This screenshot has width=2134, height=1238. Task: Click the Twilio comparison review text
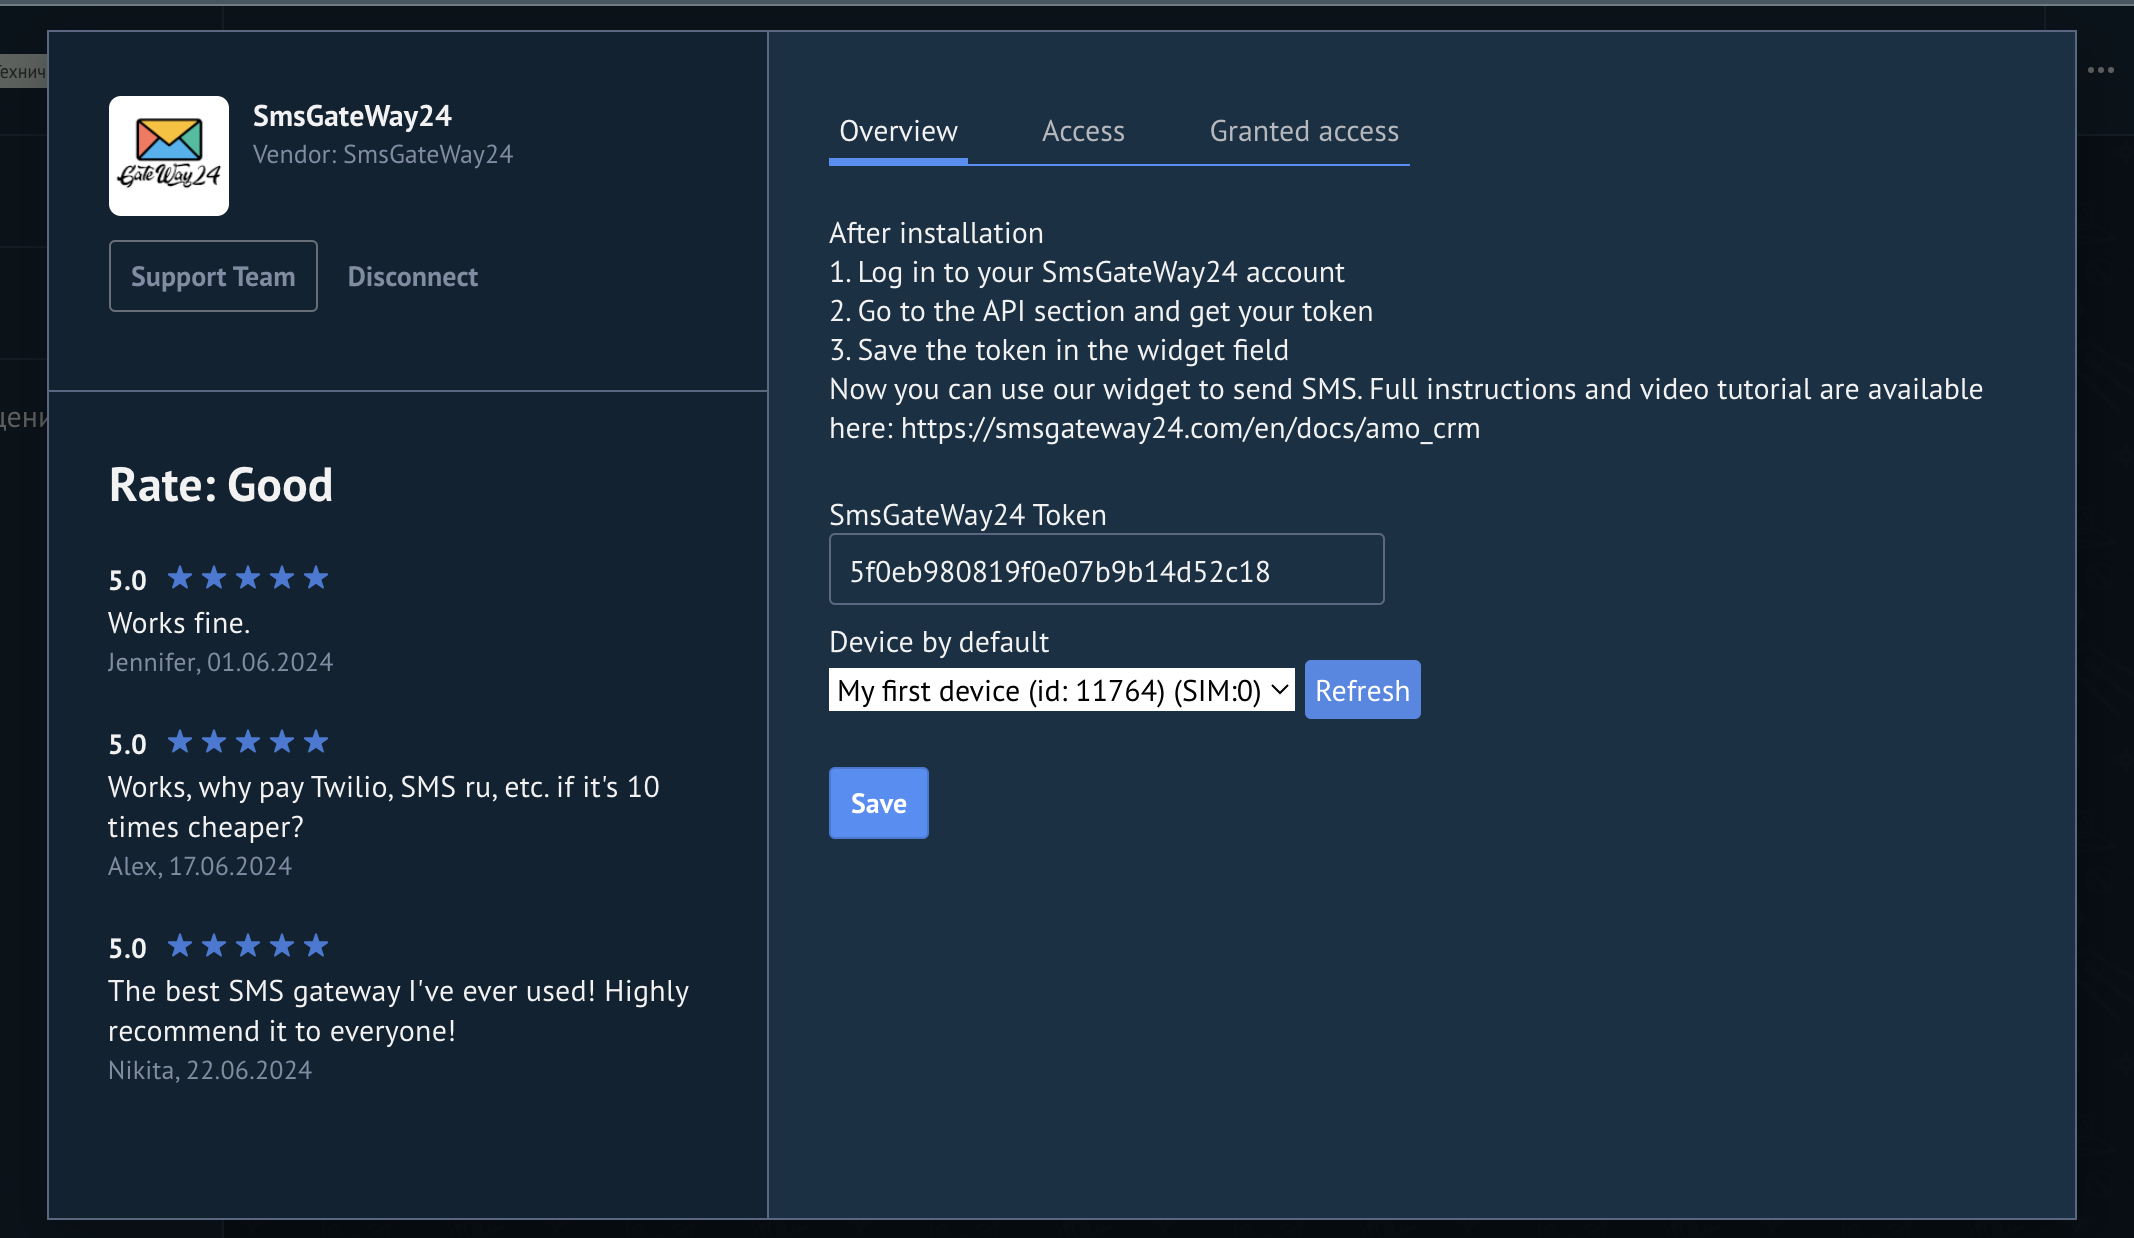click(384, 807)
